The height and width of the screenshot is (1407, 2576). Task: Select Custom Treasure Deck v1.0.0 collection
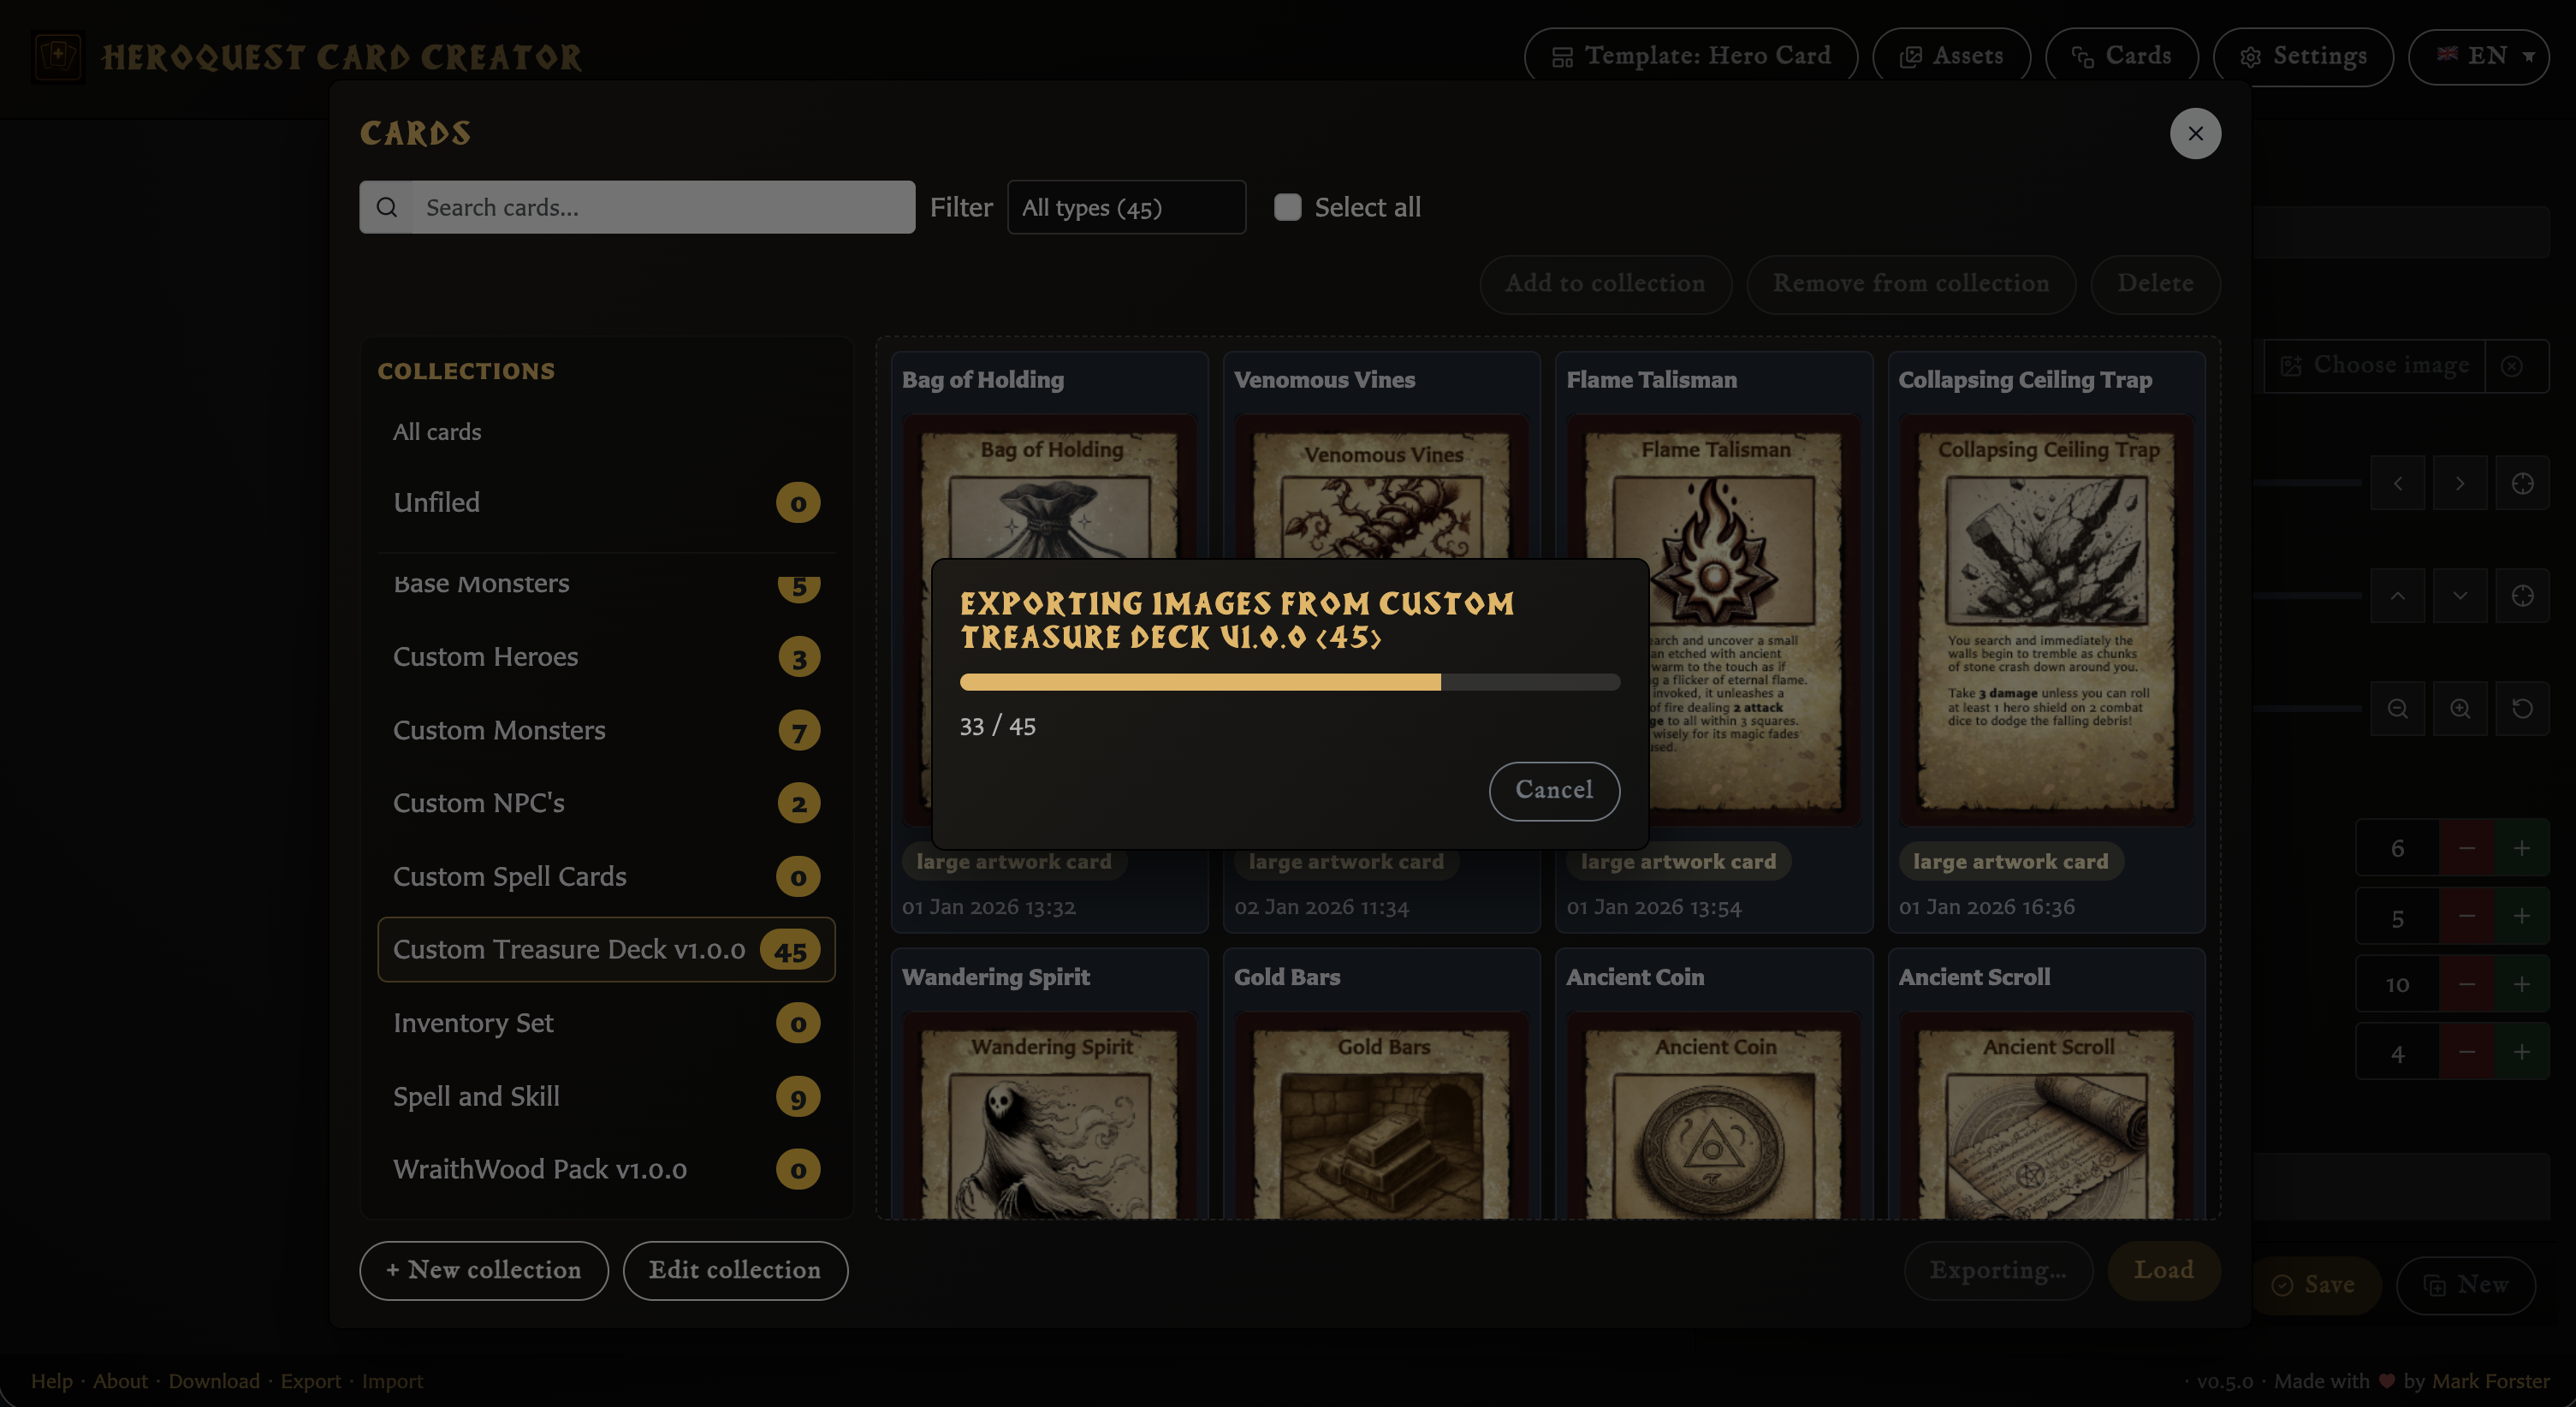click(x=606, y=950)
